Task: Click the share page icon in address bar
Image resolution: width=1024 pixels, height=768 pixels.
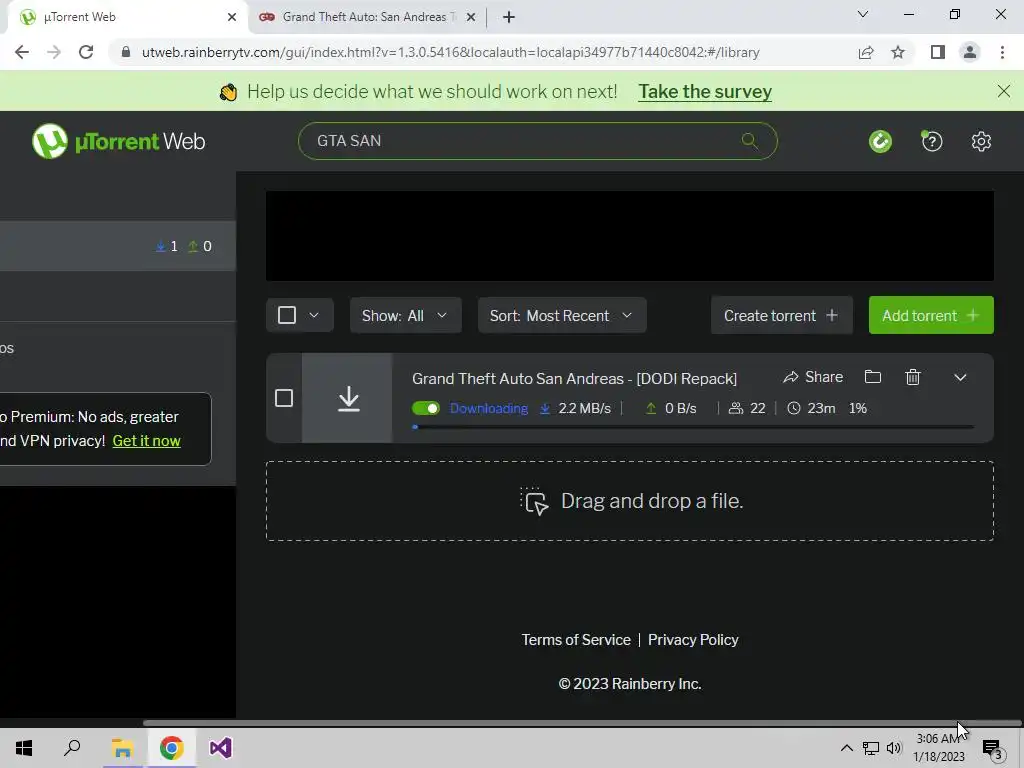Action: (866, 52)
